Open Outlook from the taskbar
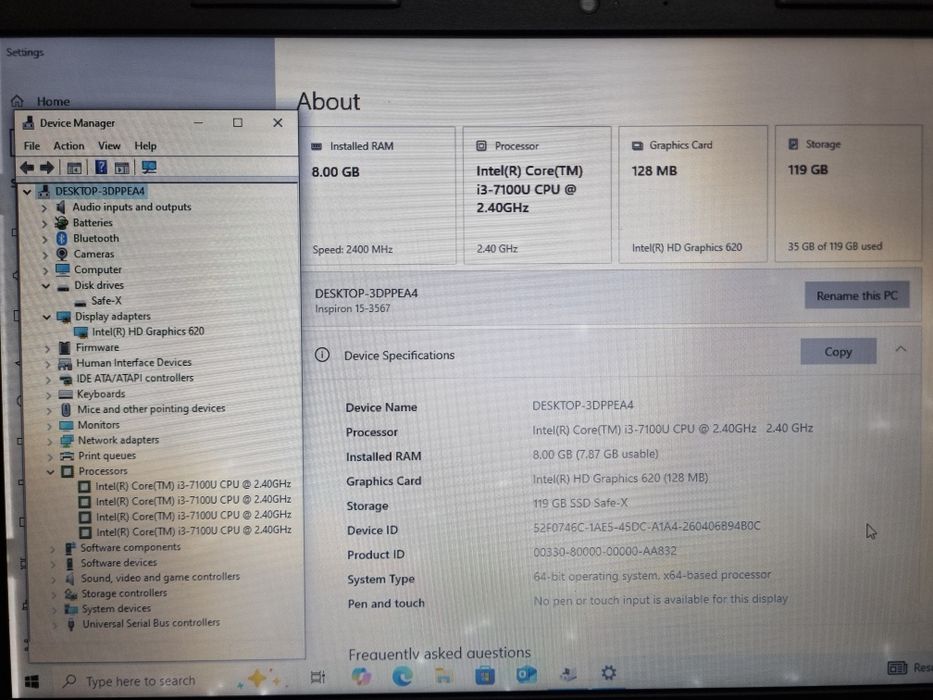This screenshot has height=700, width=933. 526,674
